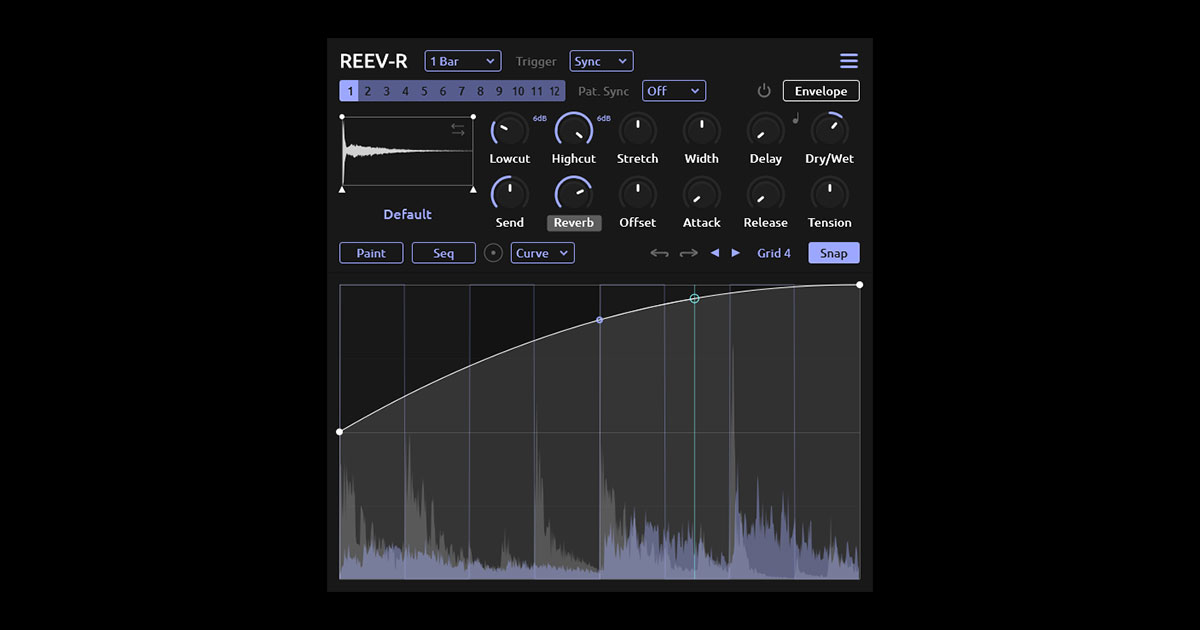Select pattern 2
Viewport: 1200px width, 630px height.
click(x=368, y=91)
